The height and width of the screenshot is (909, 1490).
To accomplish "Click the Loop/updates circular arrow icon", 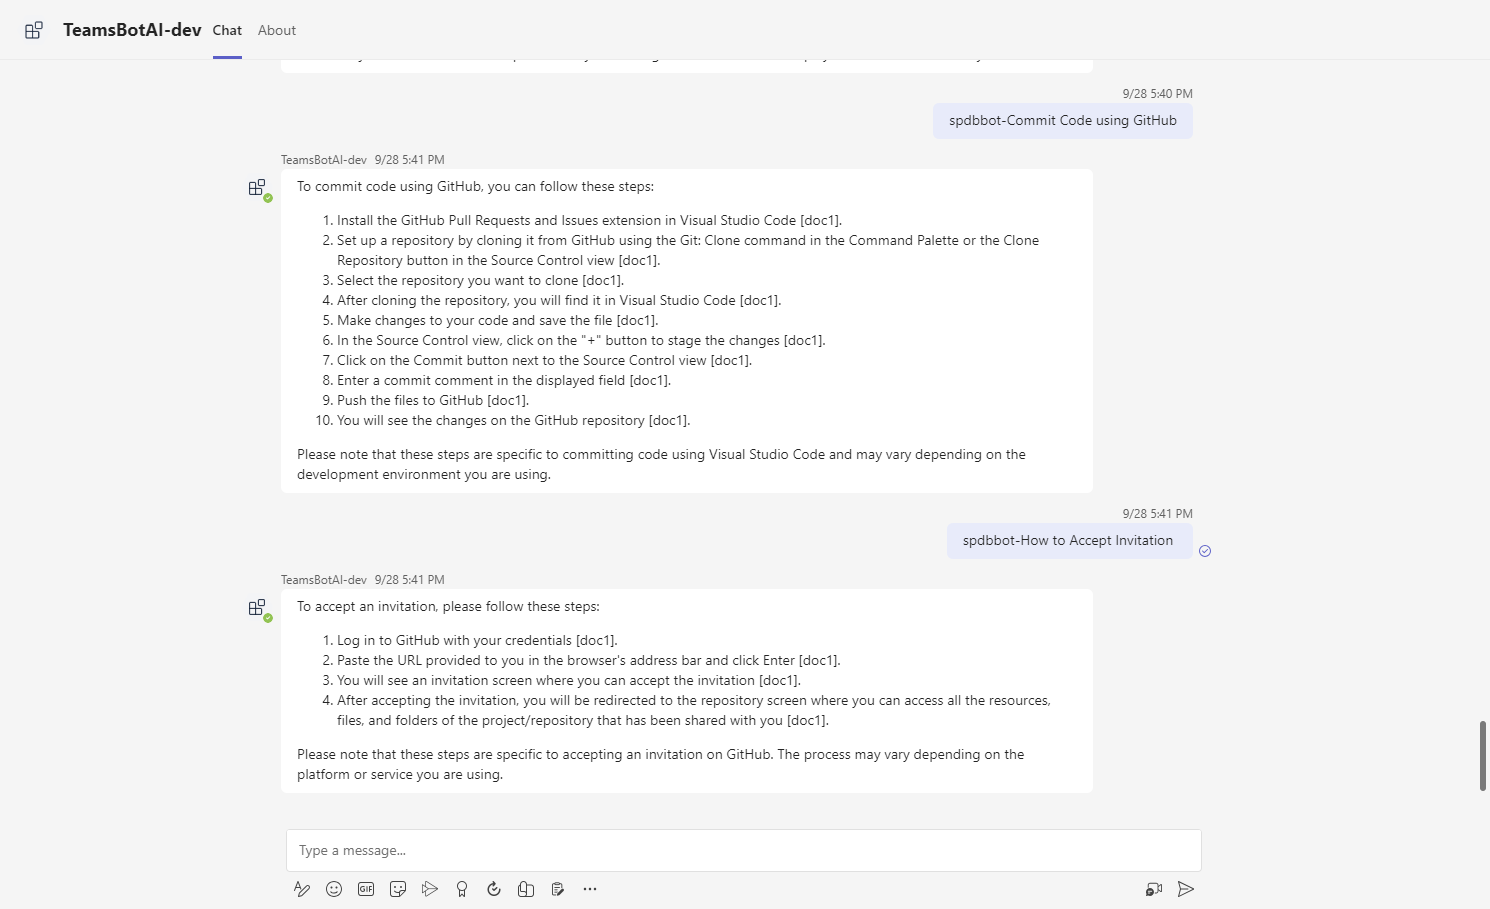I will 494,889.
